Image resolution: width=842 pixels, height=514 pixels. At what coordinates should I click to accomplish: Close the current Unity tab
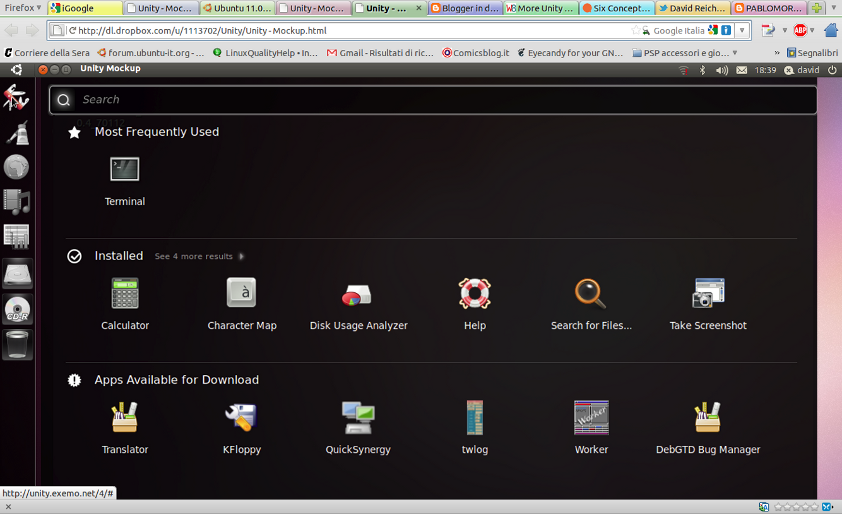(419, 8)
